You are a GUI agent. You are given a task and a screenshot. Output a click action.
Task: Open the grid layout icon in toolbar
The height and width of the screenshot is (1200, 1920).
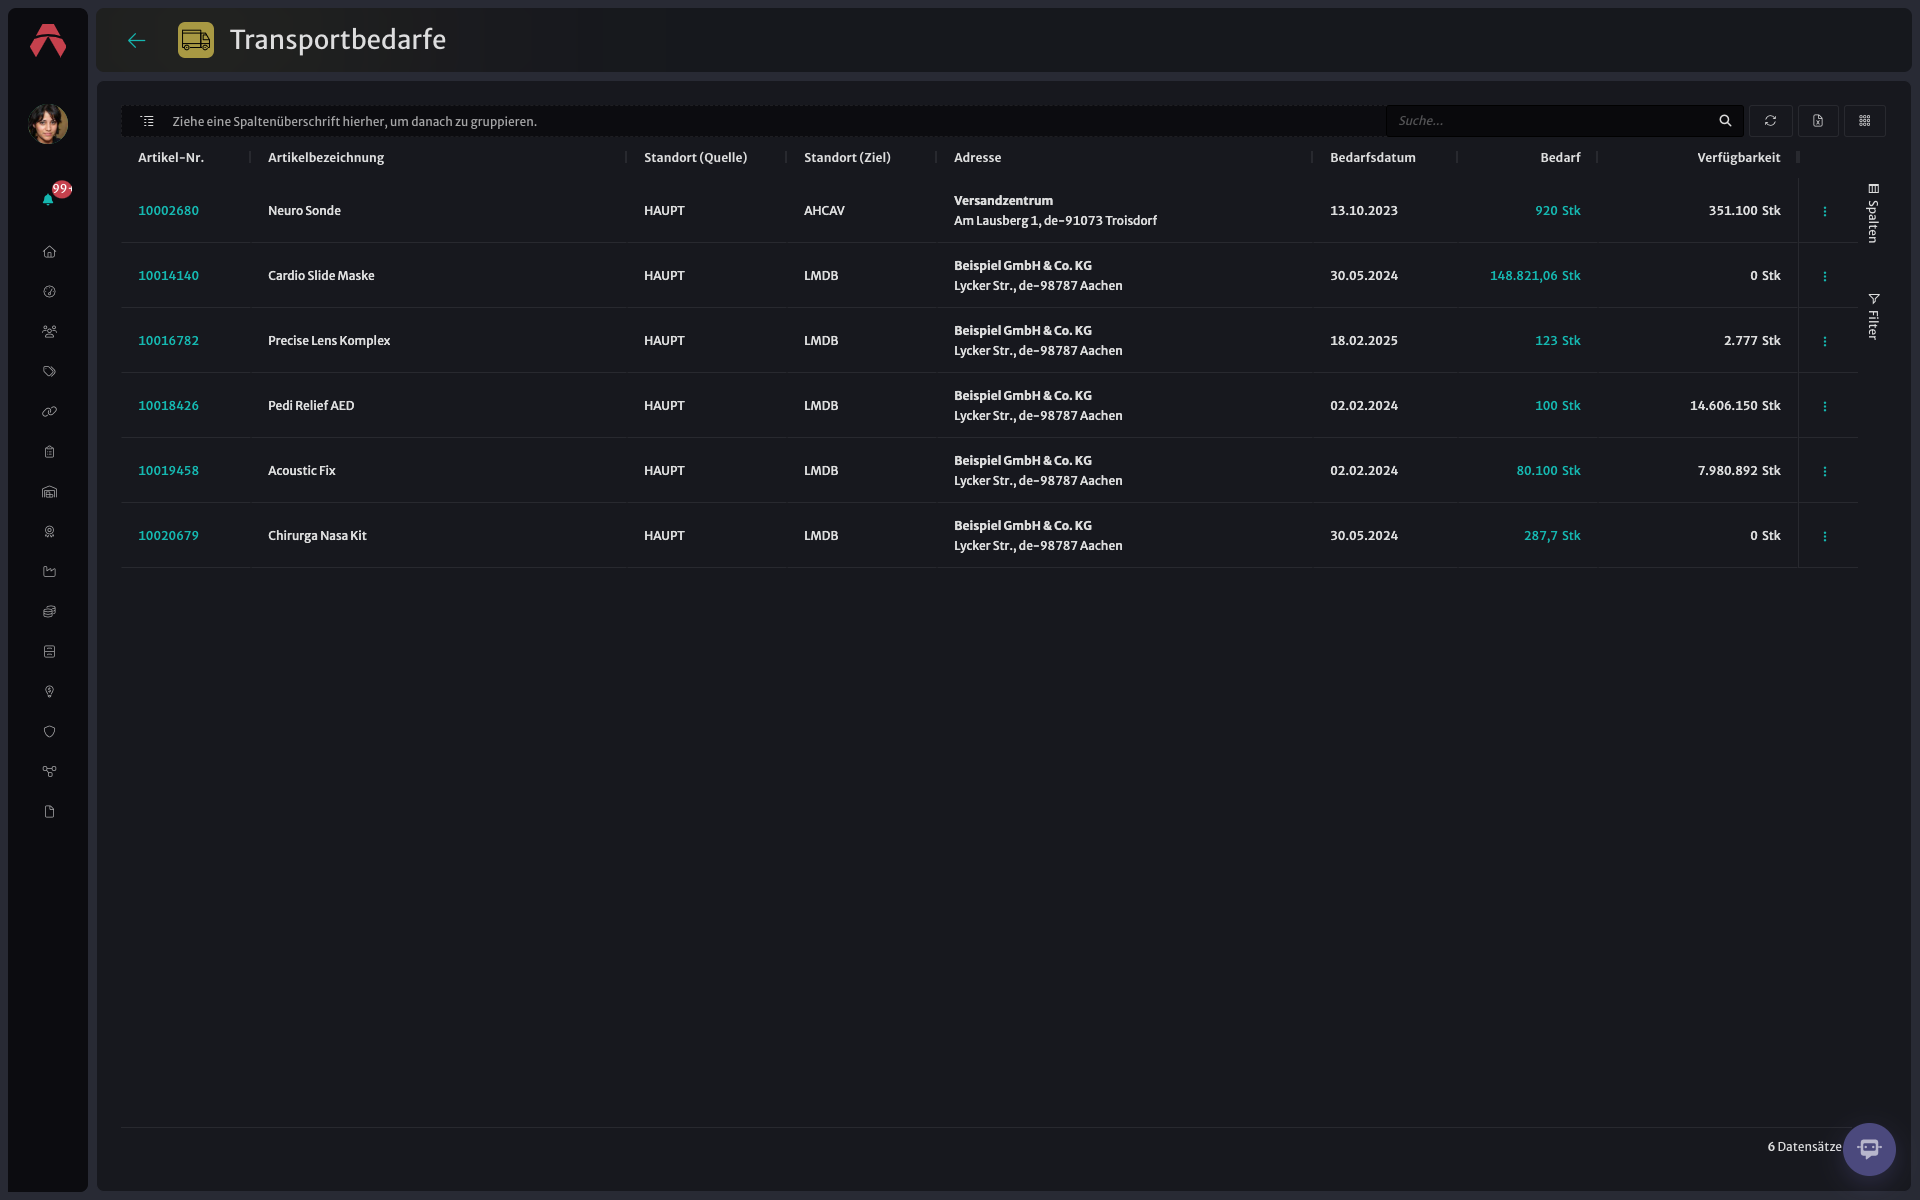tap(1865, 121)
